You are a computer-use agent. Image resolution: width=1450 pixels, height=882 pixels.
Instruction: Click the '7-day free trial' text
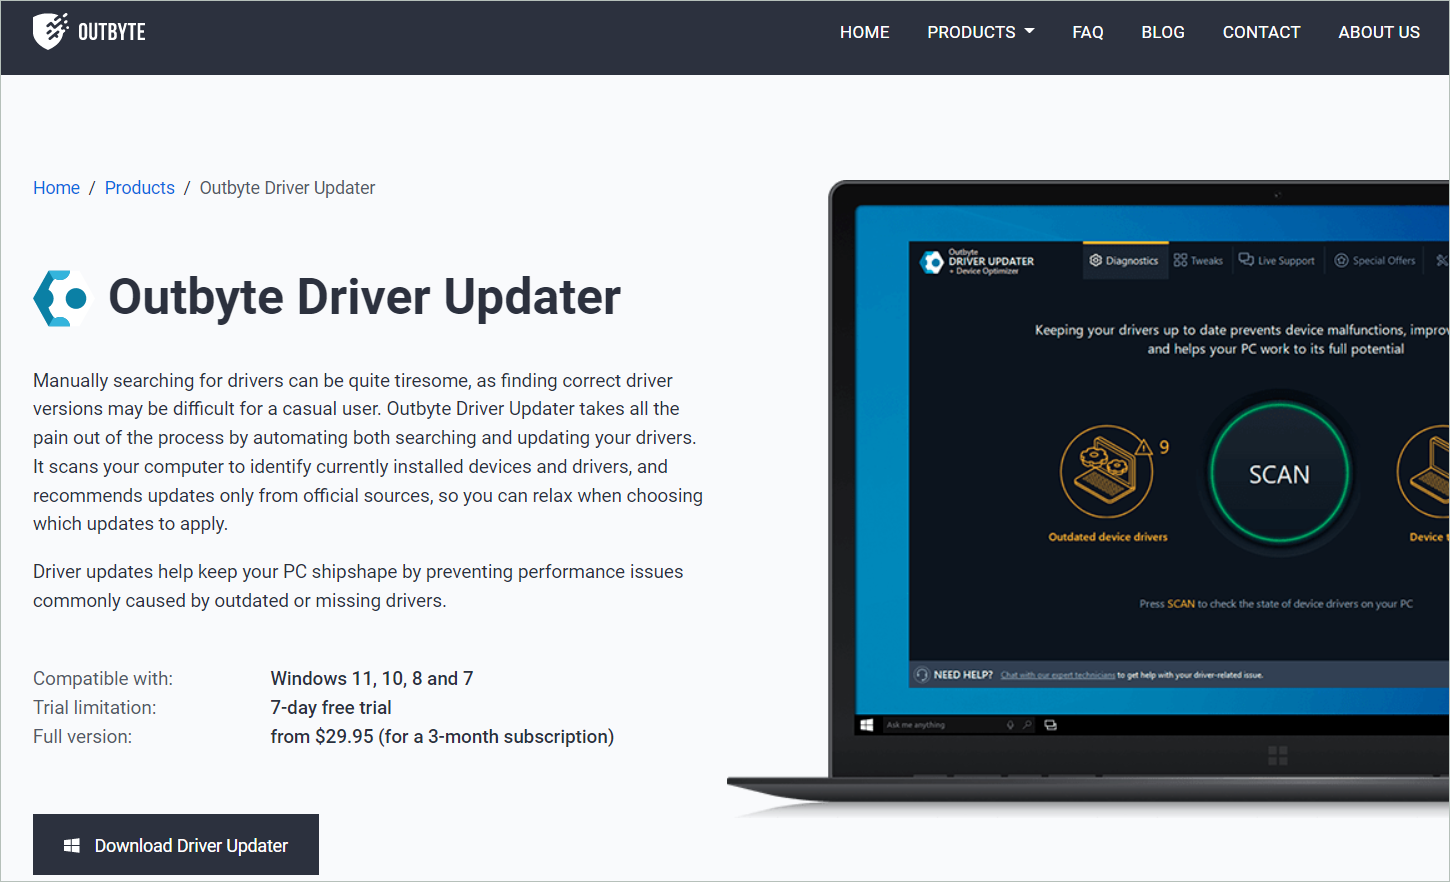click(331, 708)
